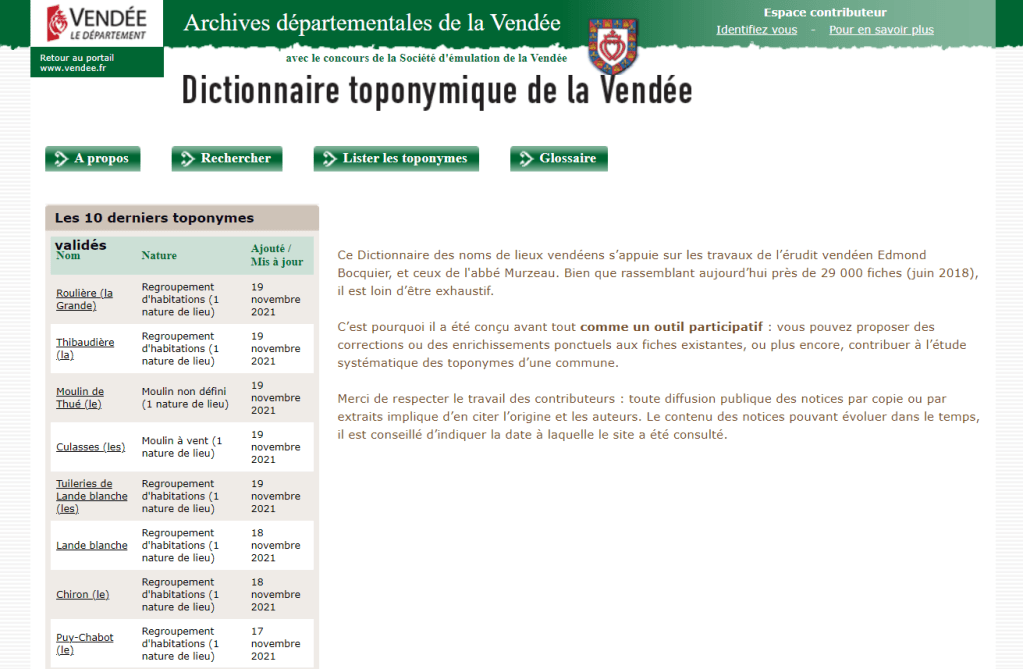Open the Chiron (le) toponym
Image resolution: width=1023 pixels, height=669 pixels.
82,595
